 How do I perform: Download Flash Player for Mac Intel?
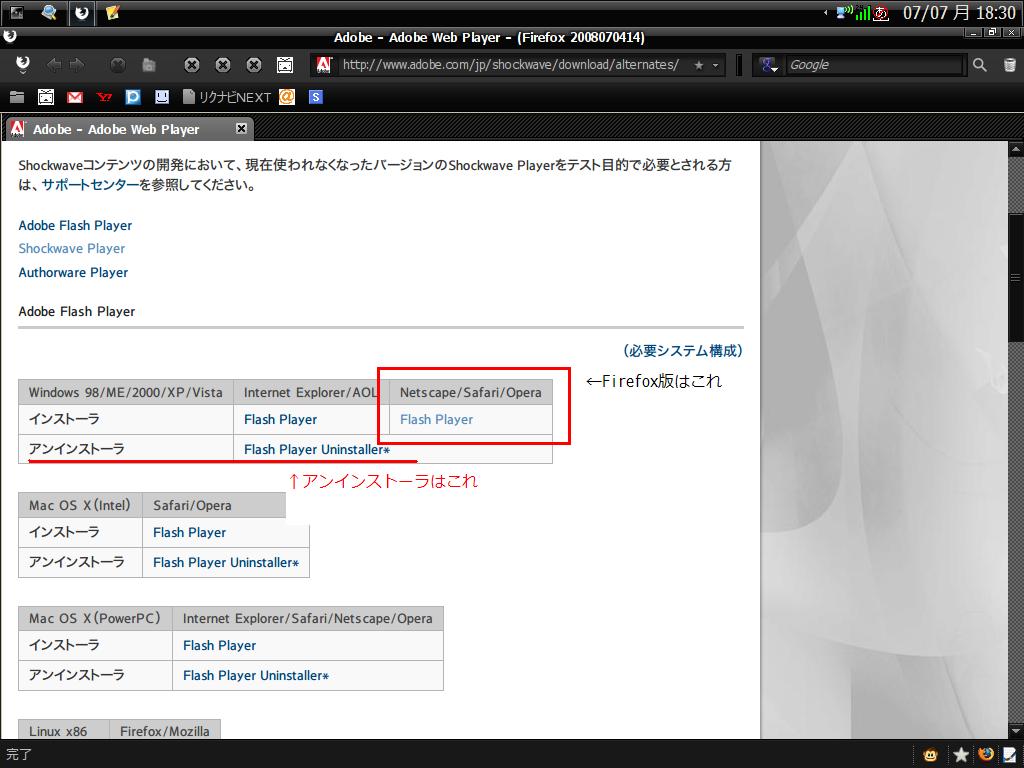click(189, 532)
